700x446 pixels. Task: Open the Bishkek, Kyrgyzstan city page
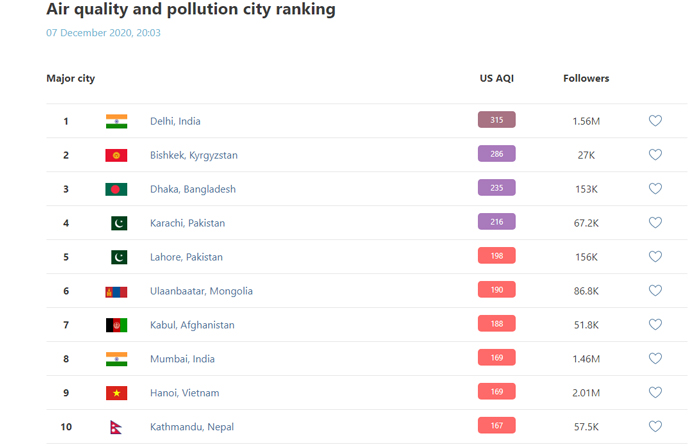[193, 155]
